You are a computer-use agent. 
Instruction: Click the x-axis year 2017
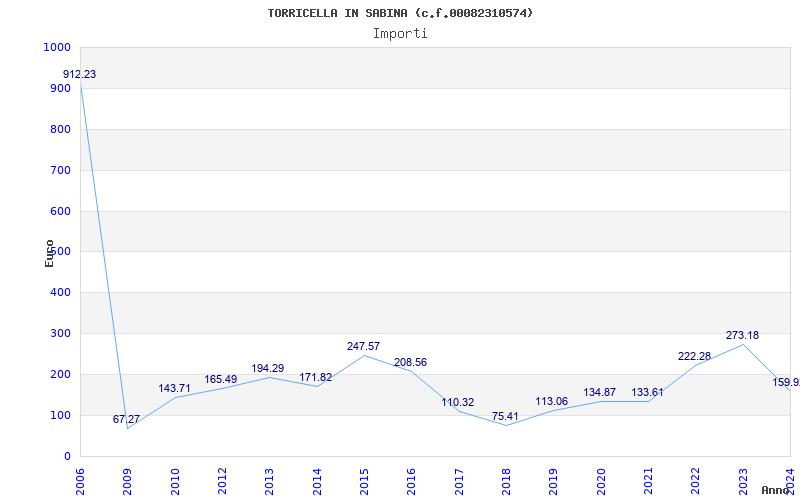point(459,482)
